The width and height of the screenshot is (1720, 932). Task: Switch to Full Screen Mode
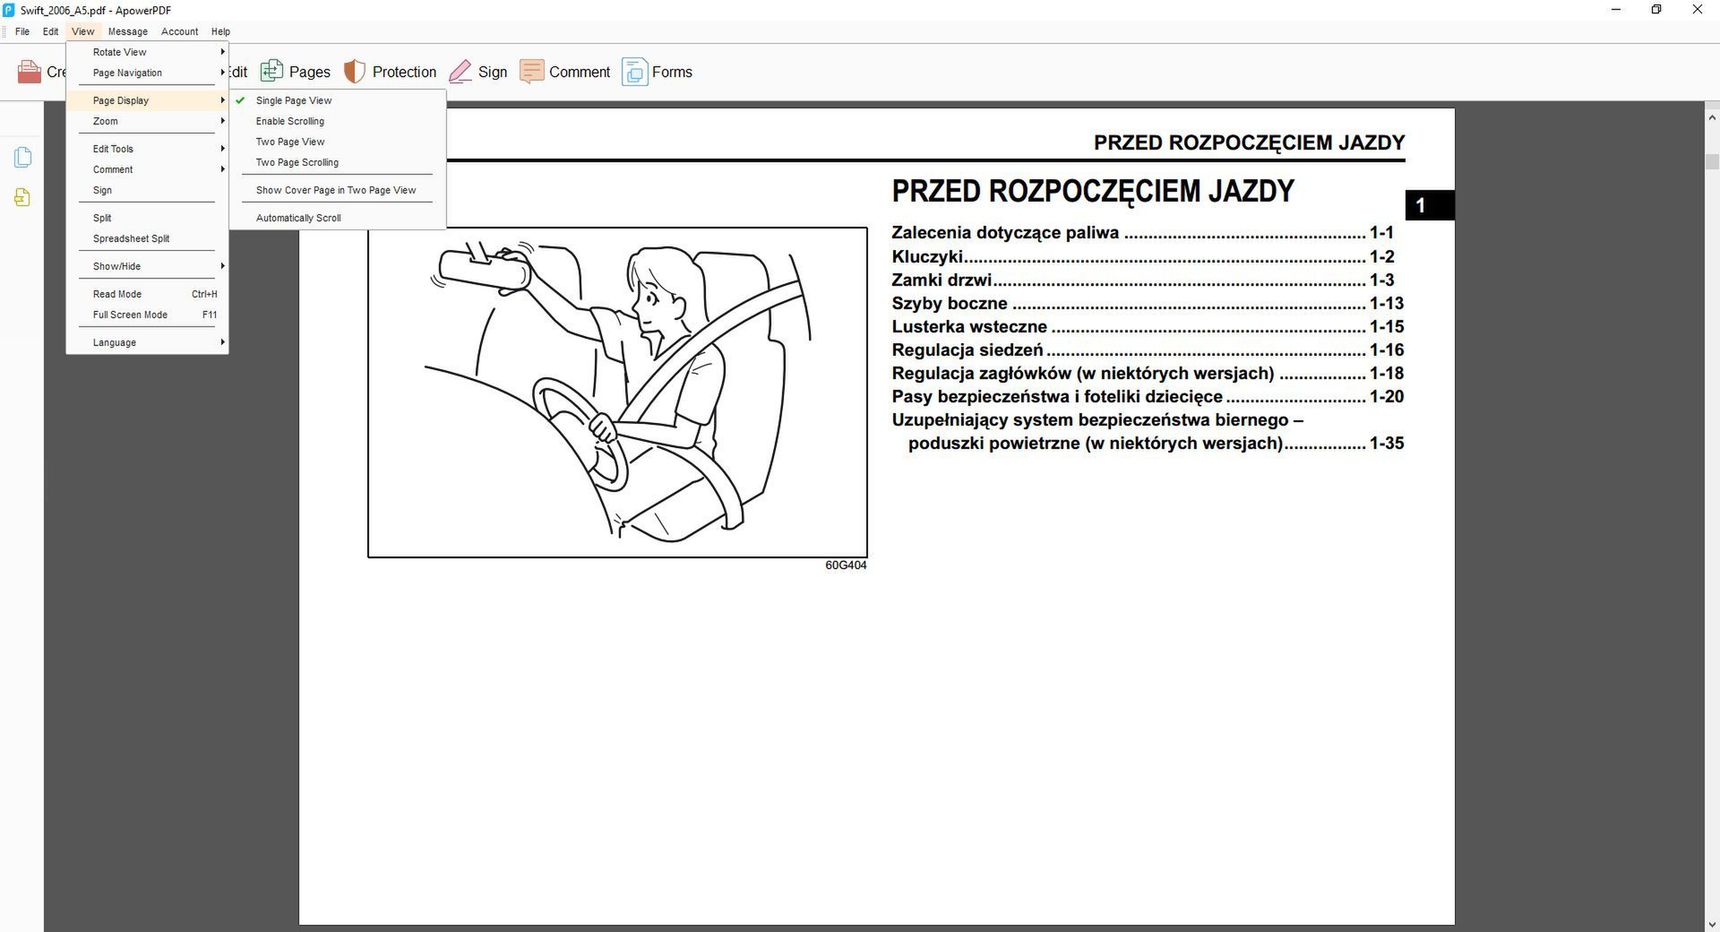[x=147, y=315]
